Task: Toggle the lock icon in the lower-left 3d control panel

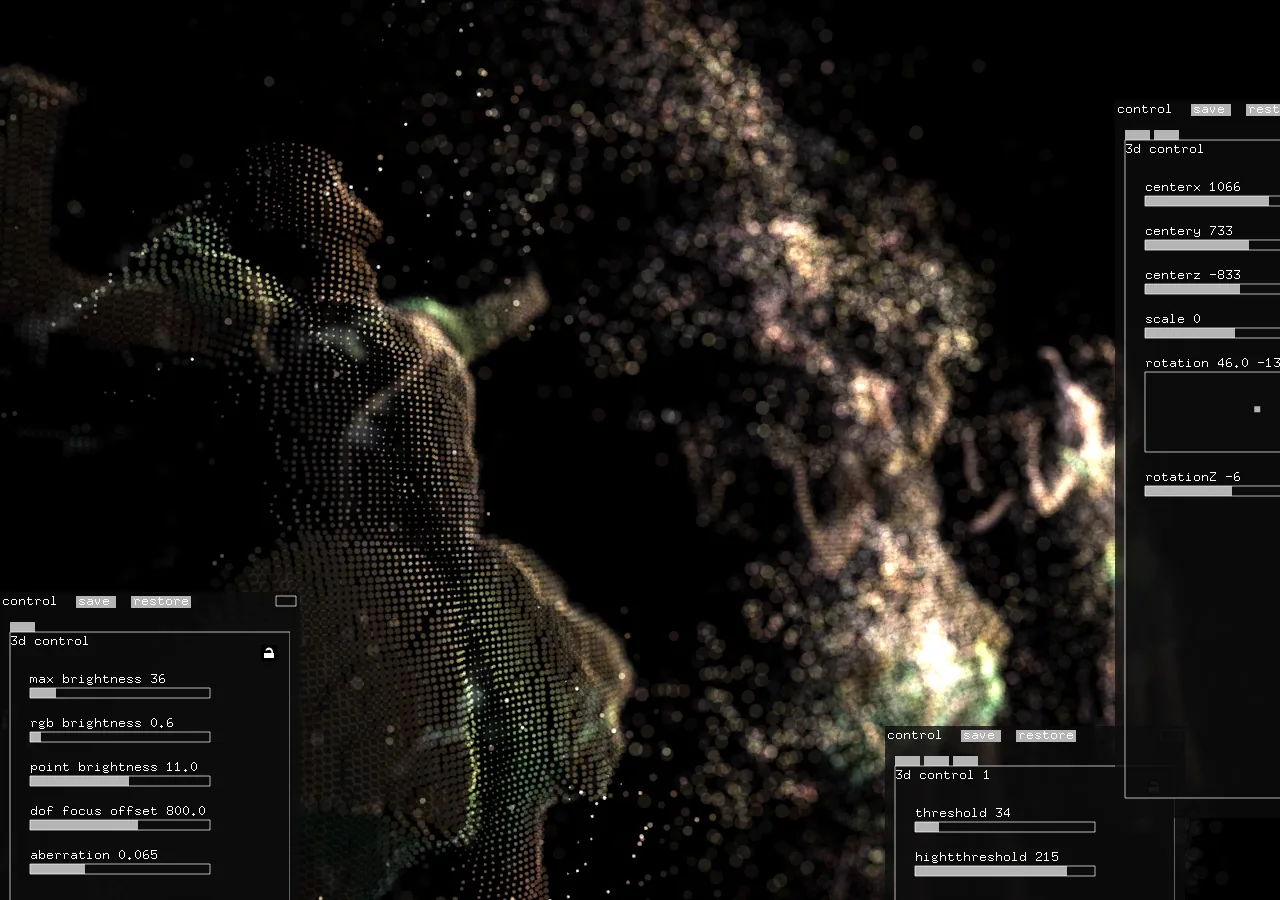Action: click(268, 653)
